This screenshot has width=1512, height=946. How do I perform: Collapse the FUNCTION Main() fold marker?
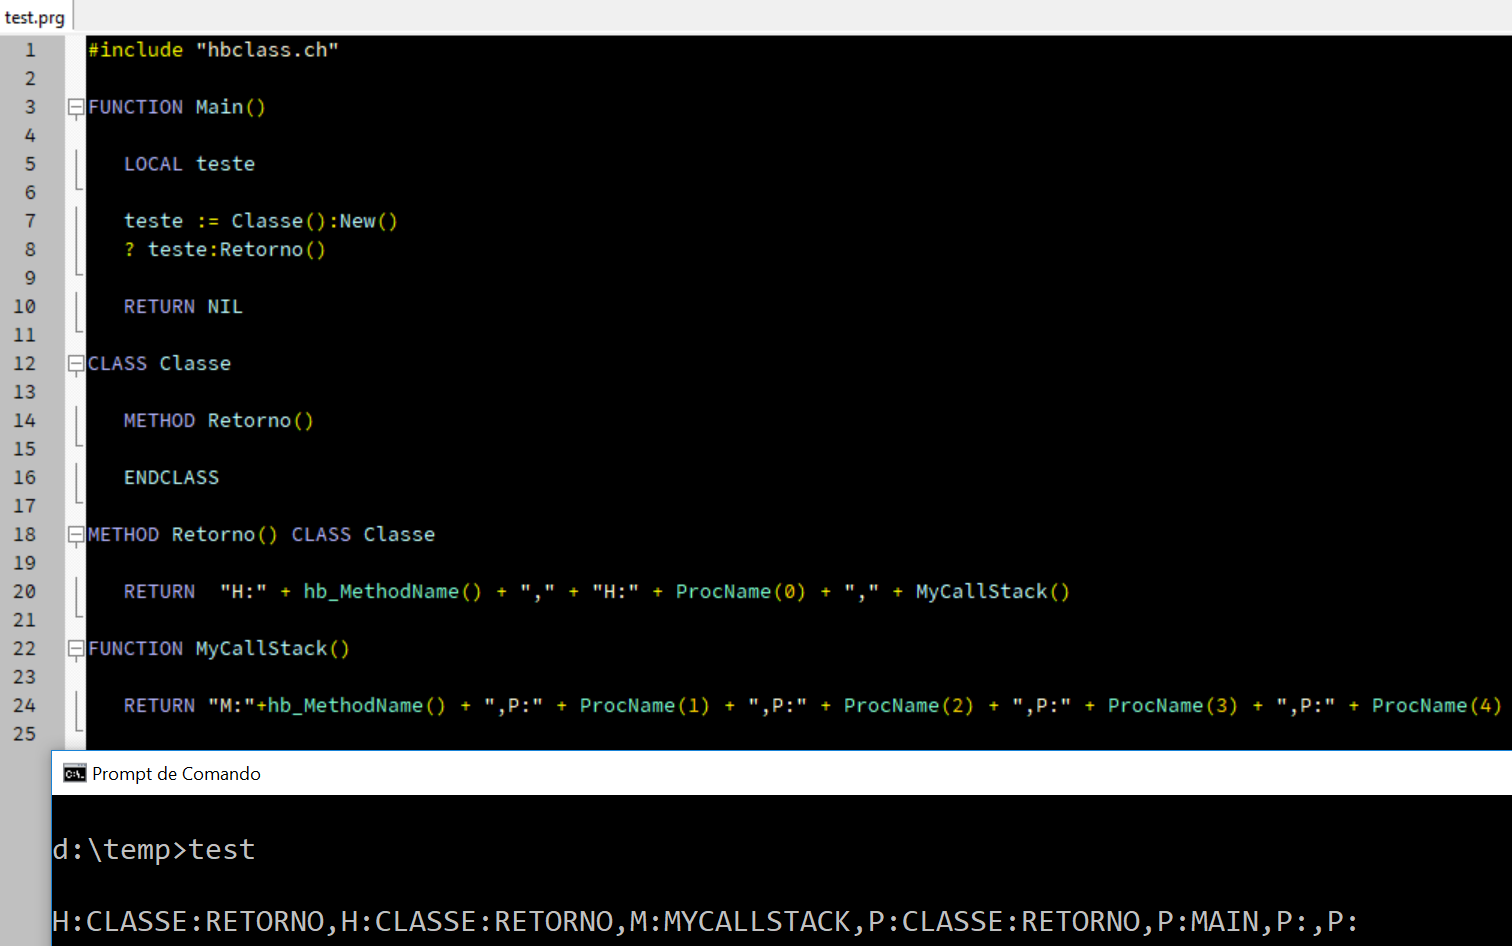pyautogui.click(x=76, y=107)
